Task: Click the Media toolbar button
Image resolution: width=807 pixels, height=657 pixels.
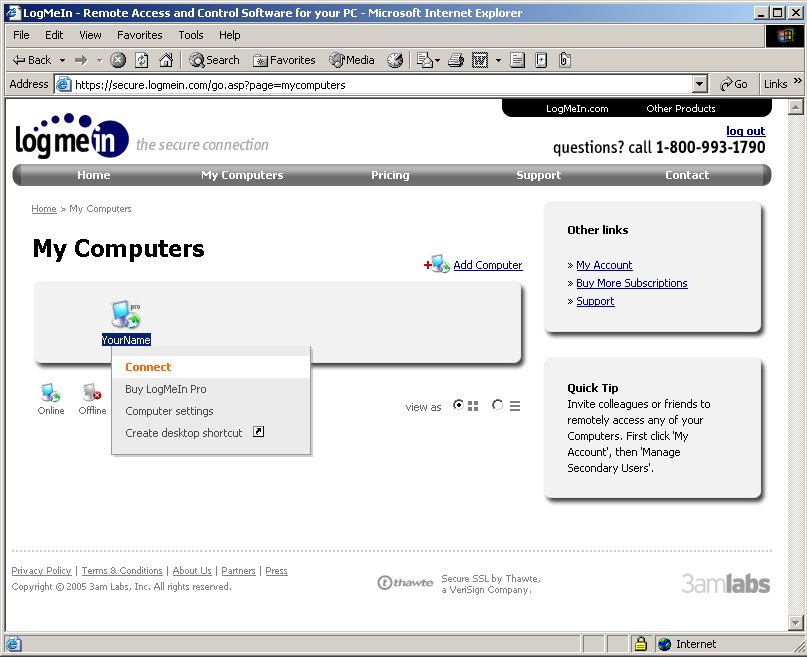Action: point(352,60)
